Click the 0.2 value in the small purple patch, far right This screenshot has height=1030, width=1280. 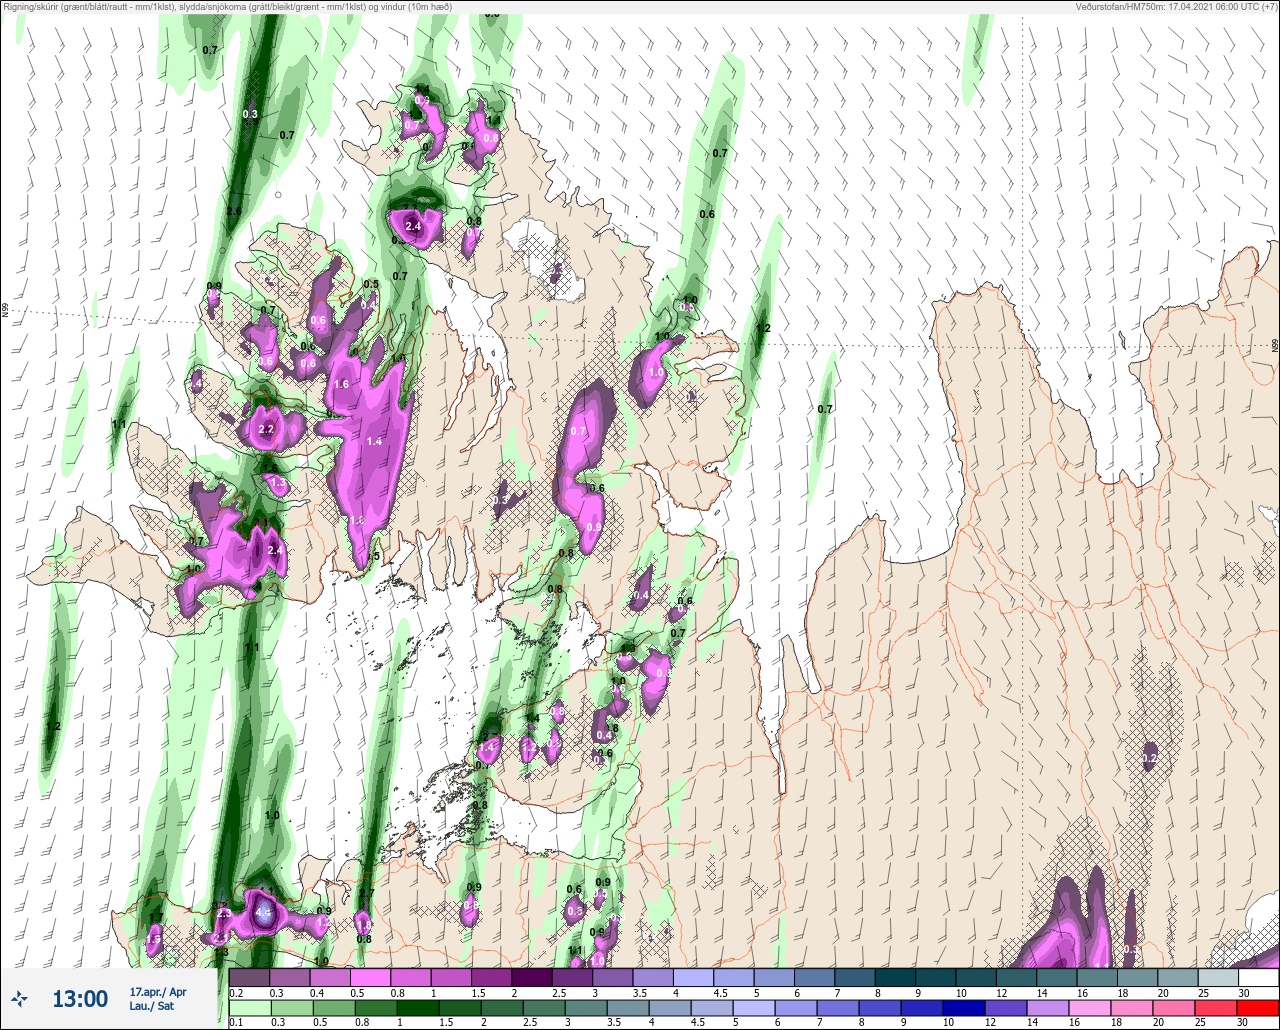pos(1149,759)
